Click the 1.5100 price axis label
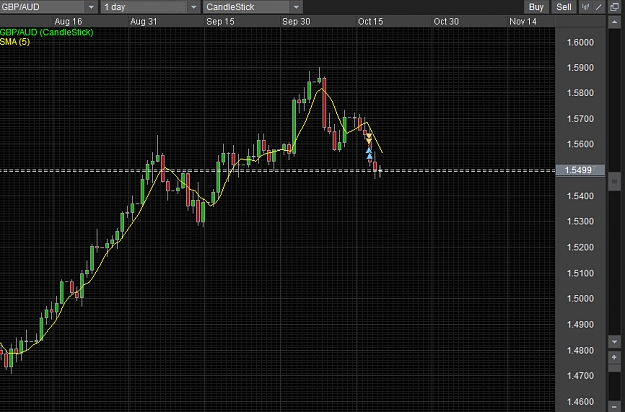The image size is (625, 412). click(x=580, y=273)
